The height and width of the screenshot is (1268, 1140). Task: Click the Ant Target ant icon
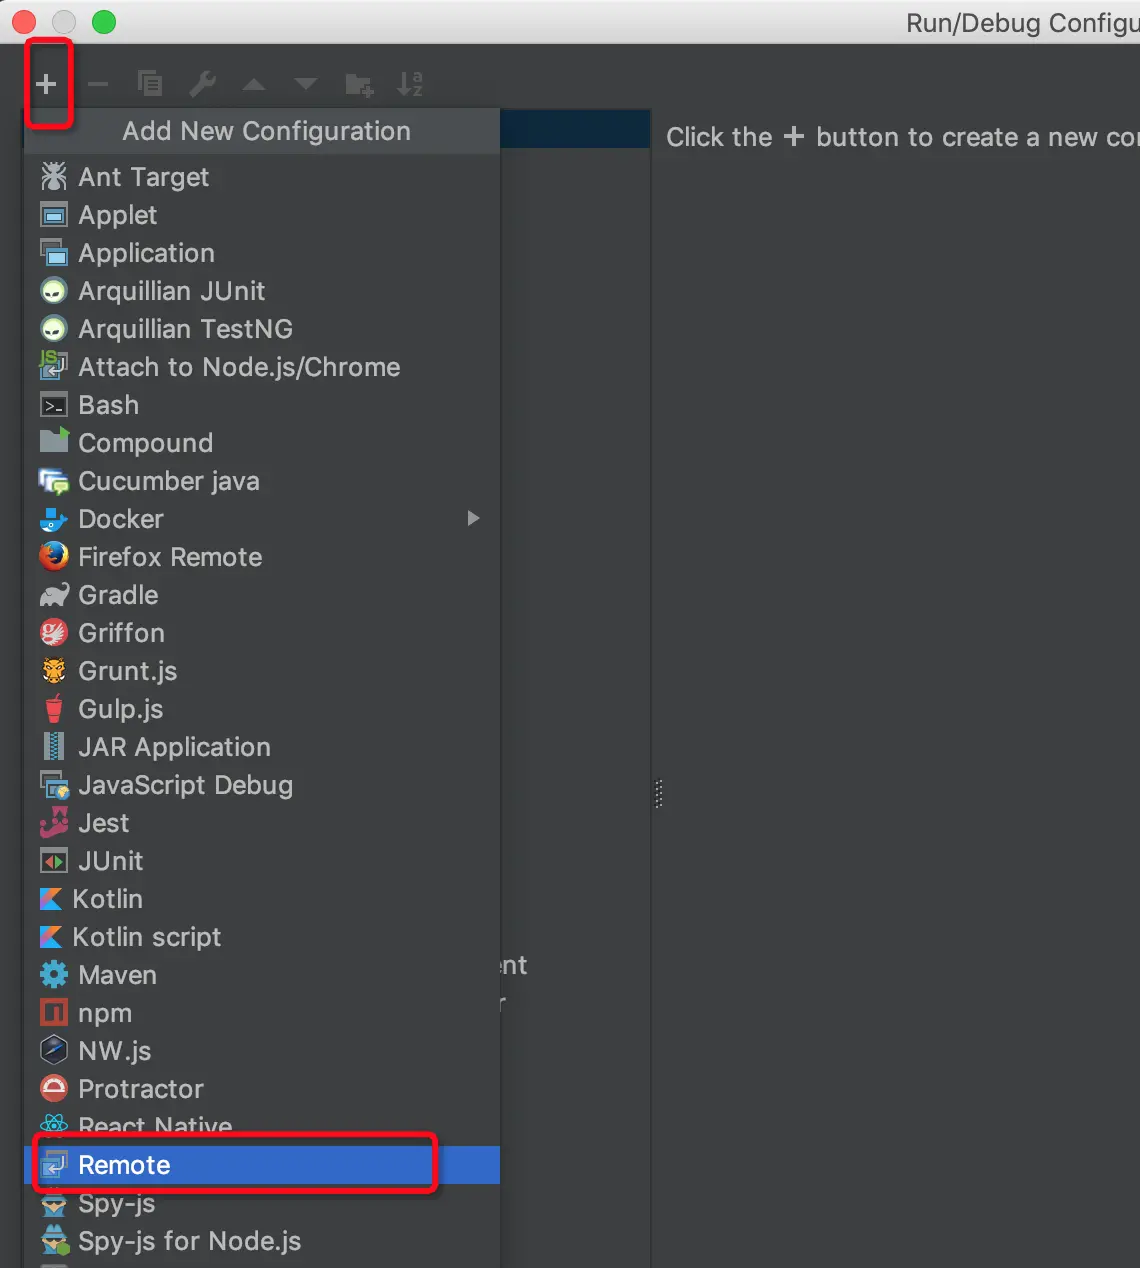(x=54, y=177)
